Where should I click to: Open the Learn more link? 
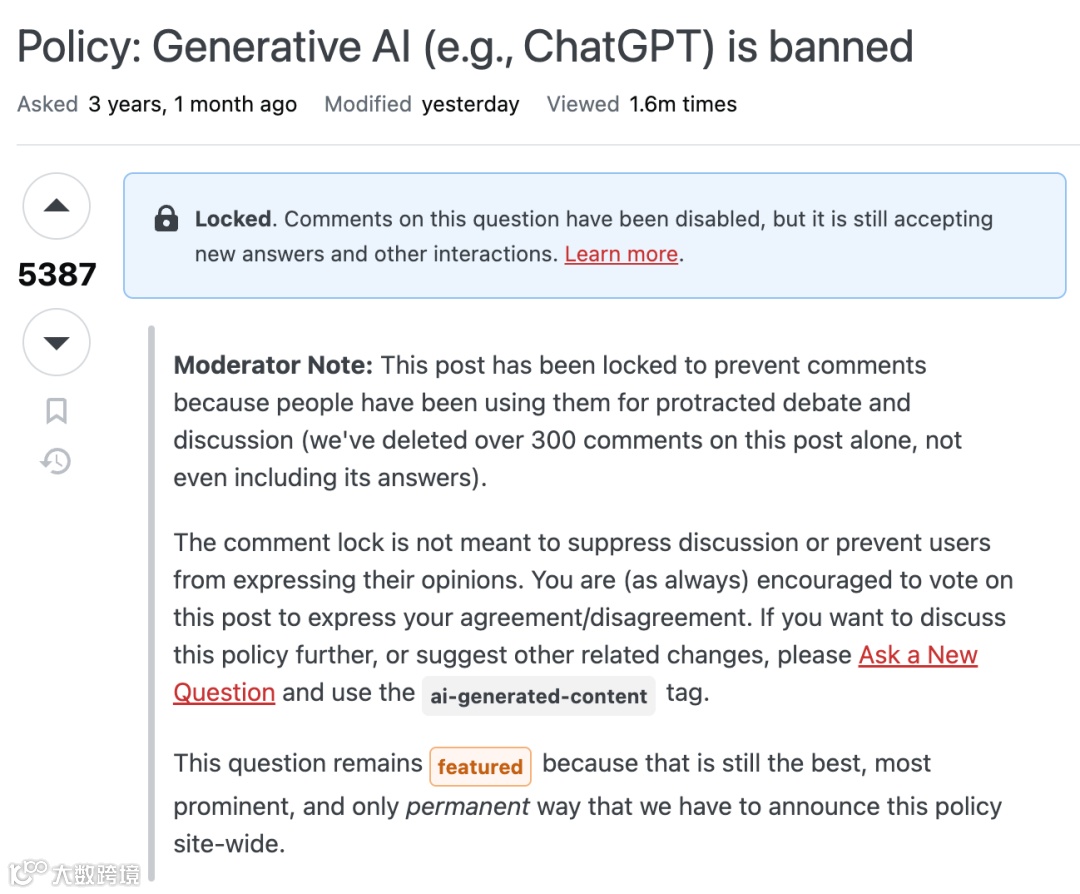[621, 254]
